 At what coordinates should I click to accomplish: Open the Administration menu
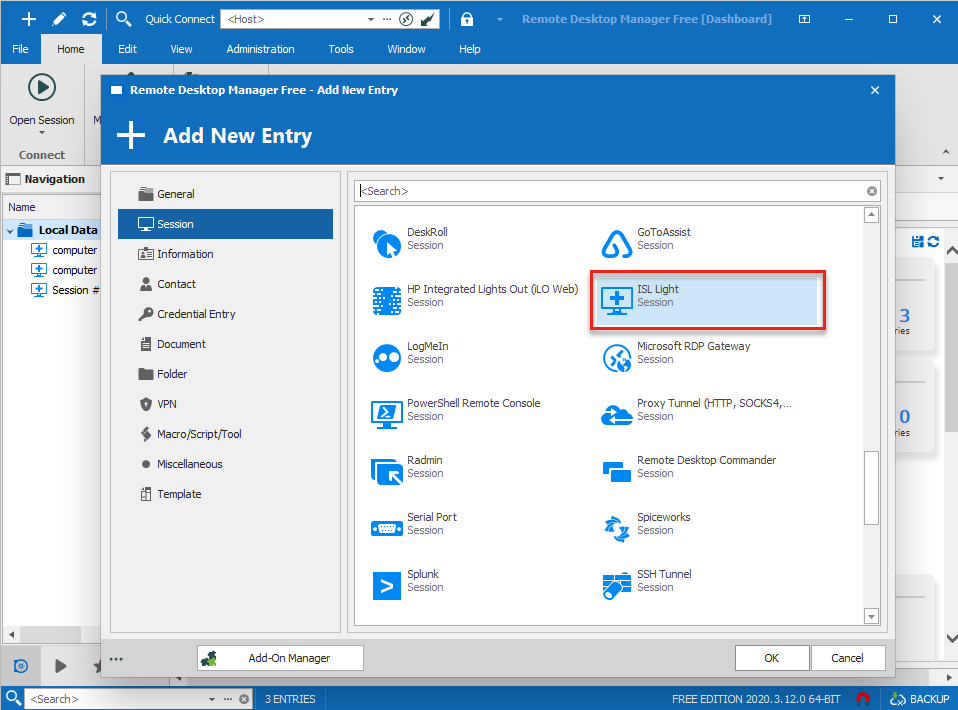260,49
